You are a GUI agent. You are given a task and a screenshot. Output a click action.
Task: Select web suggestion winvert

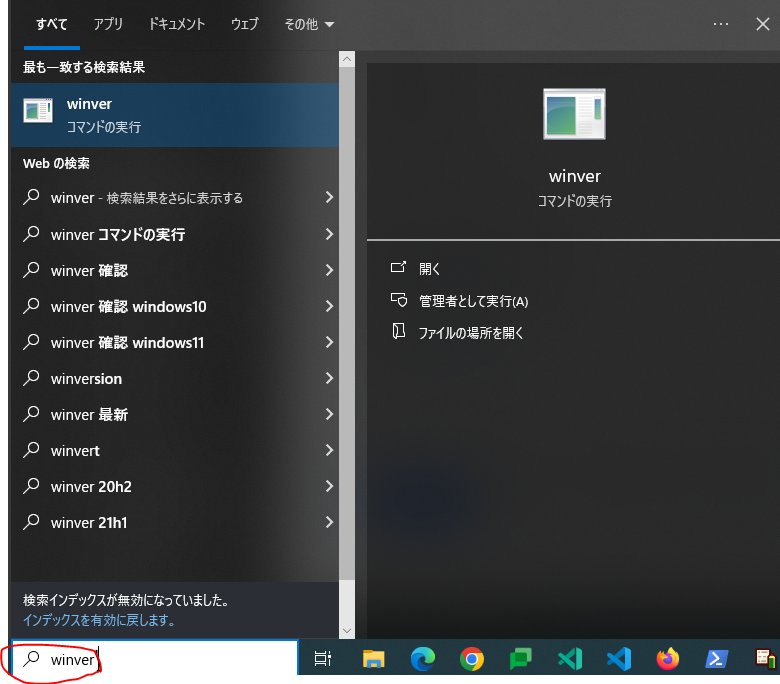(x=174, y=450)
